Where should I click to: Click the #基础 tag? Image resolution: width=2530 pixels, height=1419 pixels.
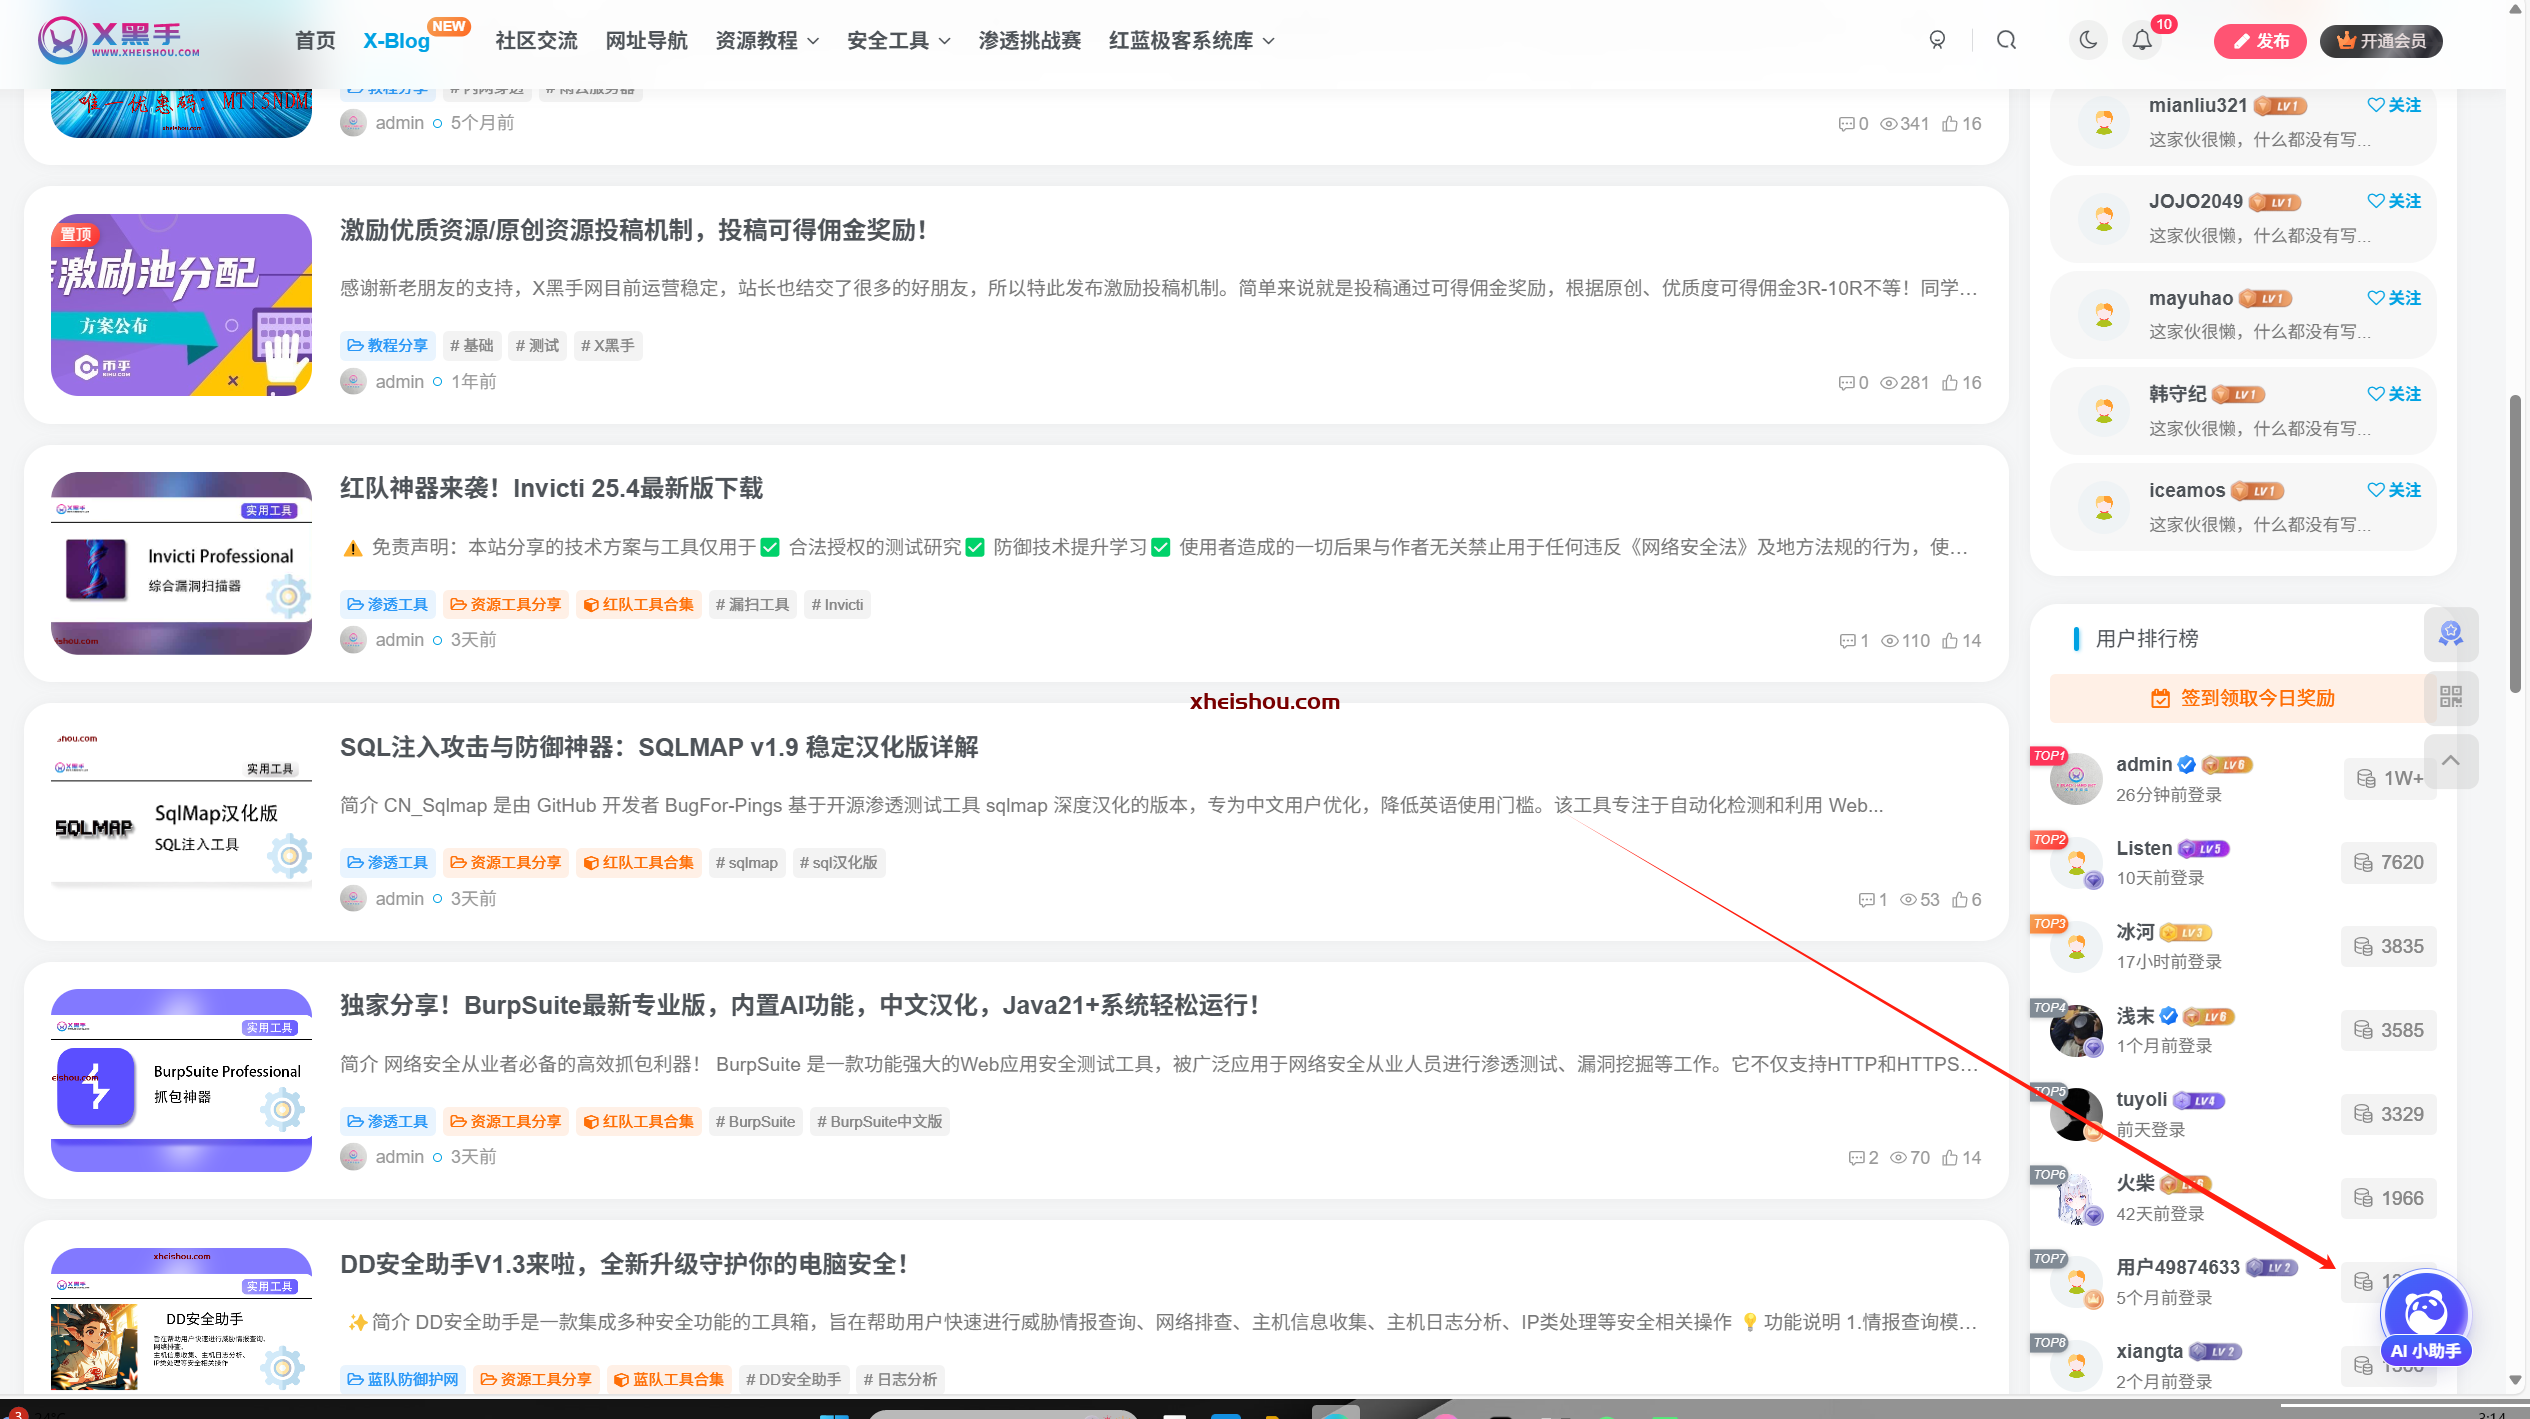[x=472, y=345]
